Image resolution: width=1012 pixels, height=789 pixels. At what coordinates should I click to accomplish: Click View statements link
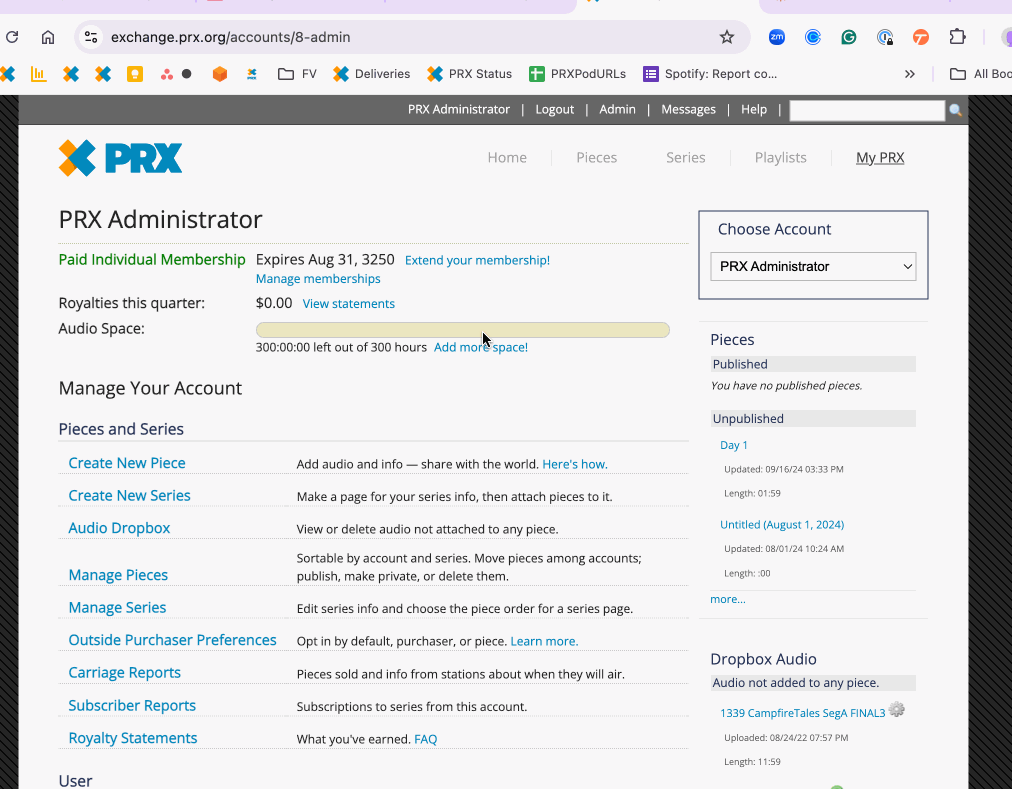click(349, 303)
